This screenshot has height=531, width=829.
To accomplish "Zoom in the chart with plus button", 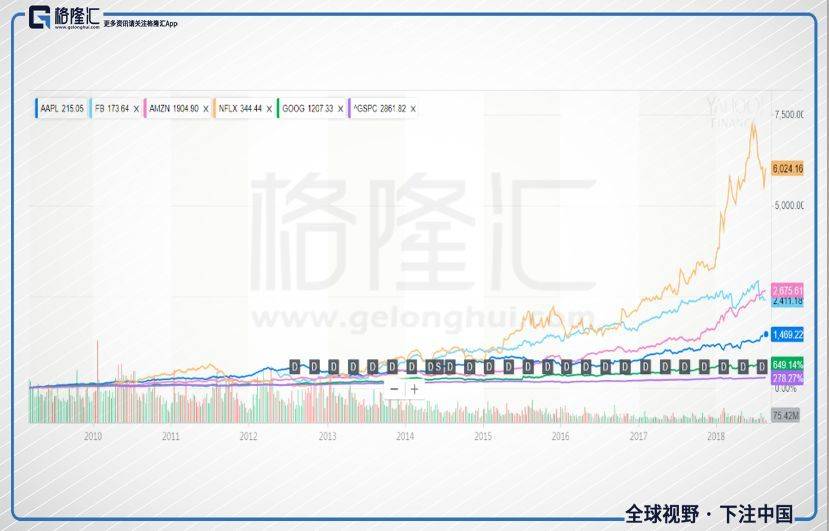I will (414, 389).
